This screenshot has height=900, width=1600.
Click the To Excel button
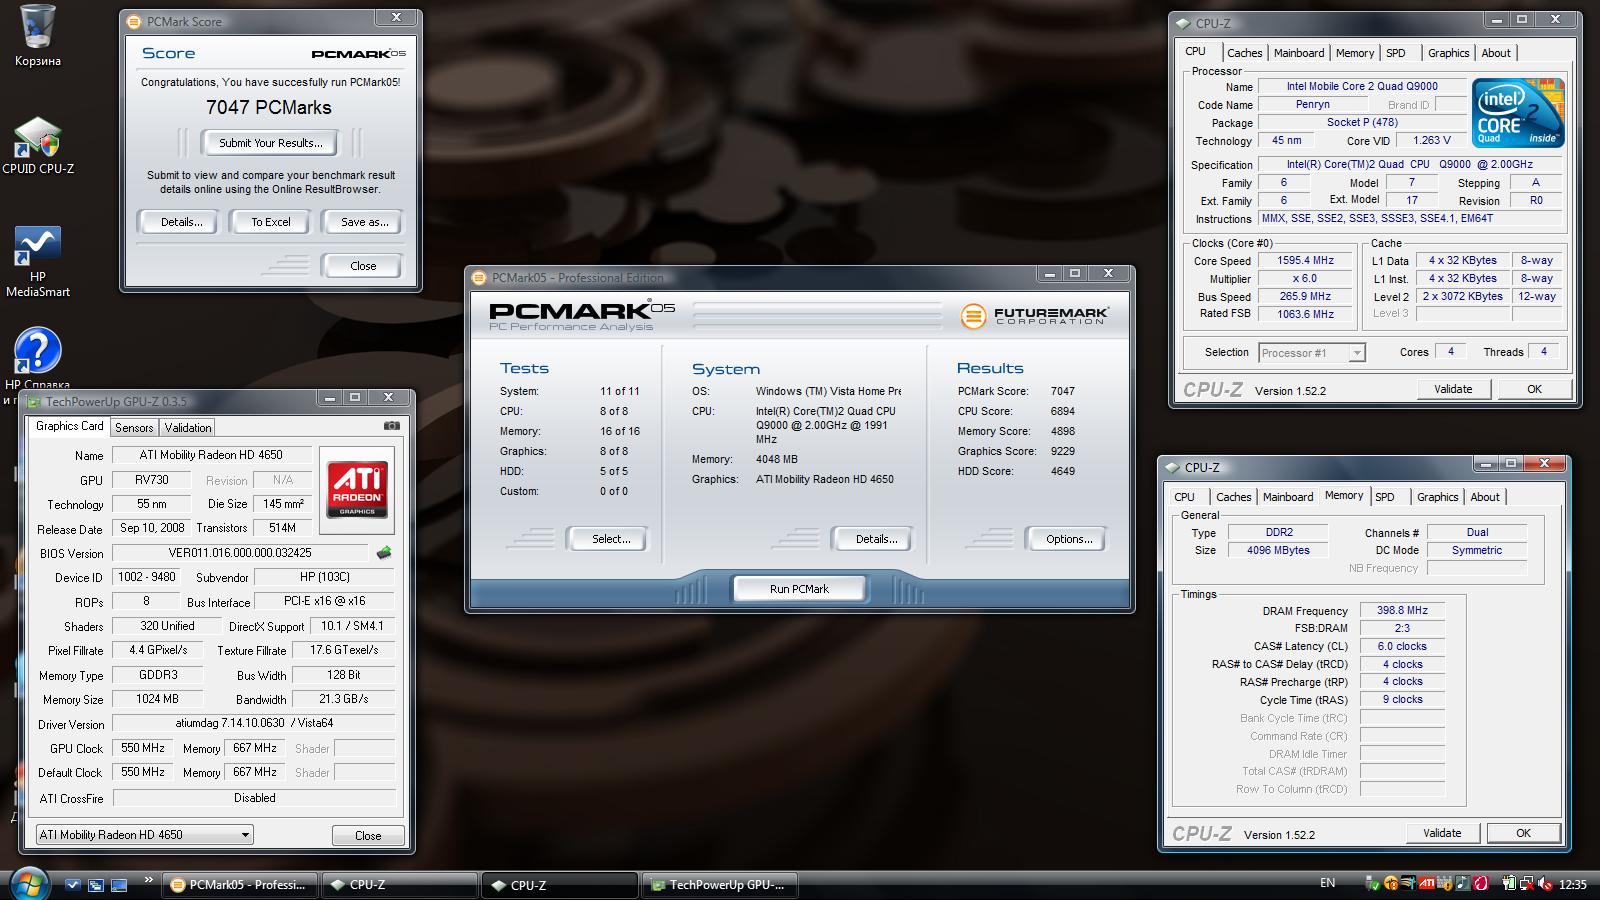coord(271,222)
